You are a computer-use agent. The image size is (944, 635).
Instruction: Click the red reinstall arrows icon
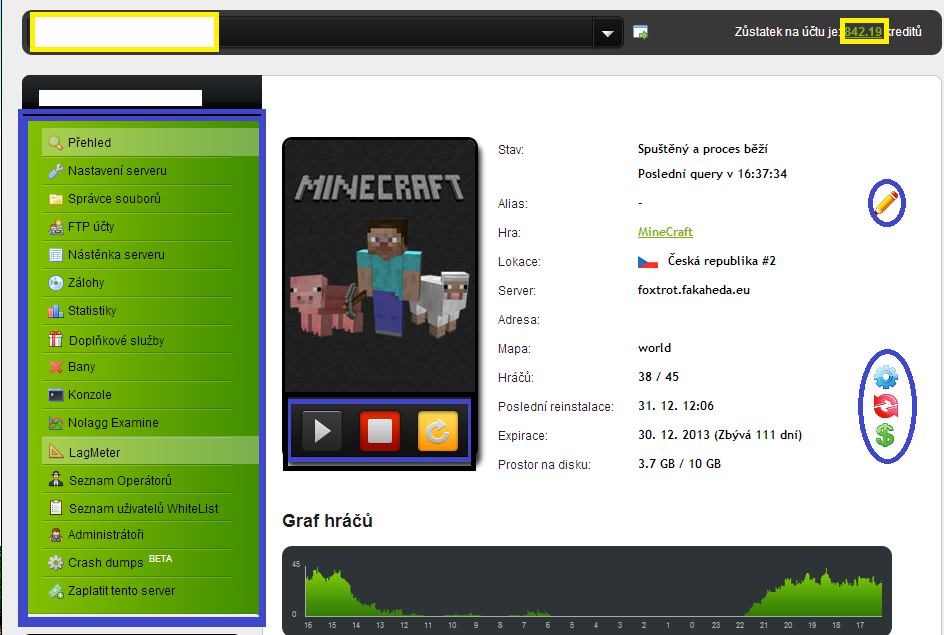point(886,406)
